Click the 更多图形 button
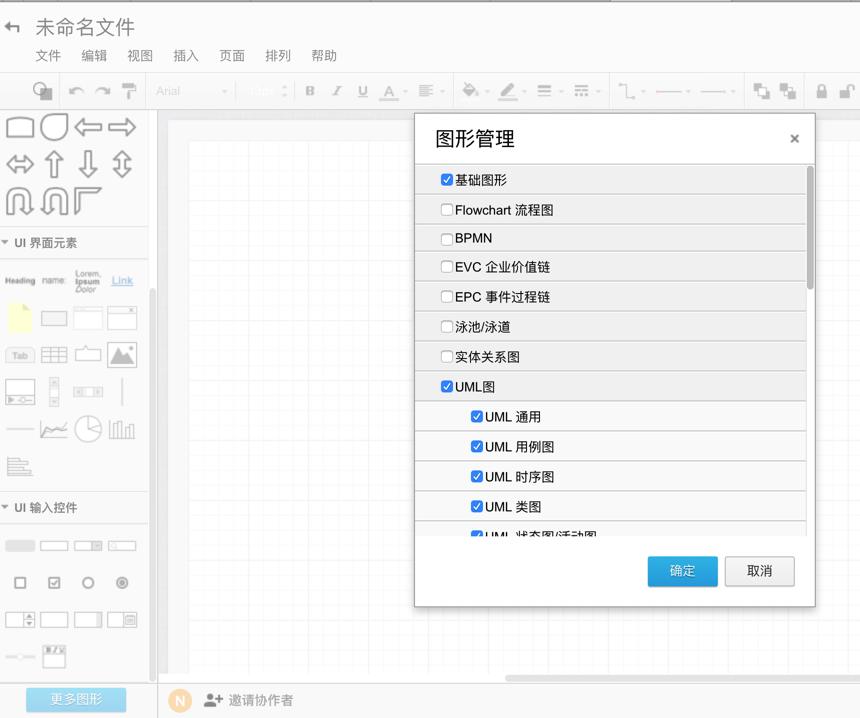The image size is (860, 718). coord(76,699)
